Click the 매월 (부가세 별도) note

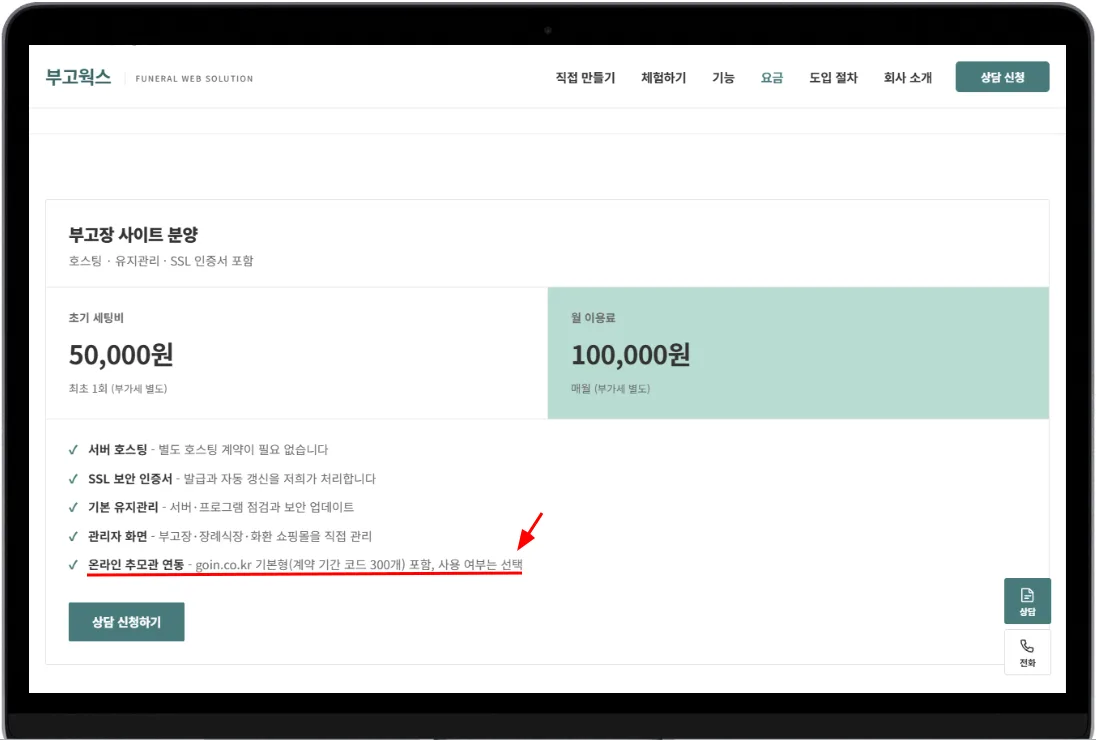point(610,389)
